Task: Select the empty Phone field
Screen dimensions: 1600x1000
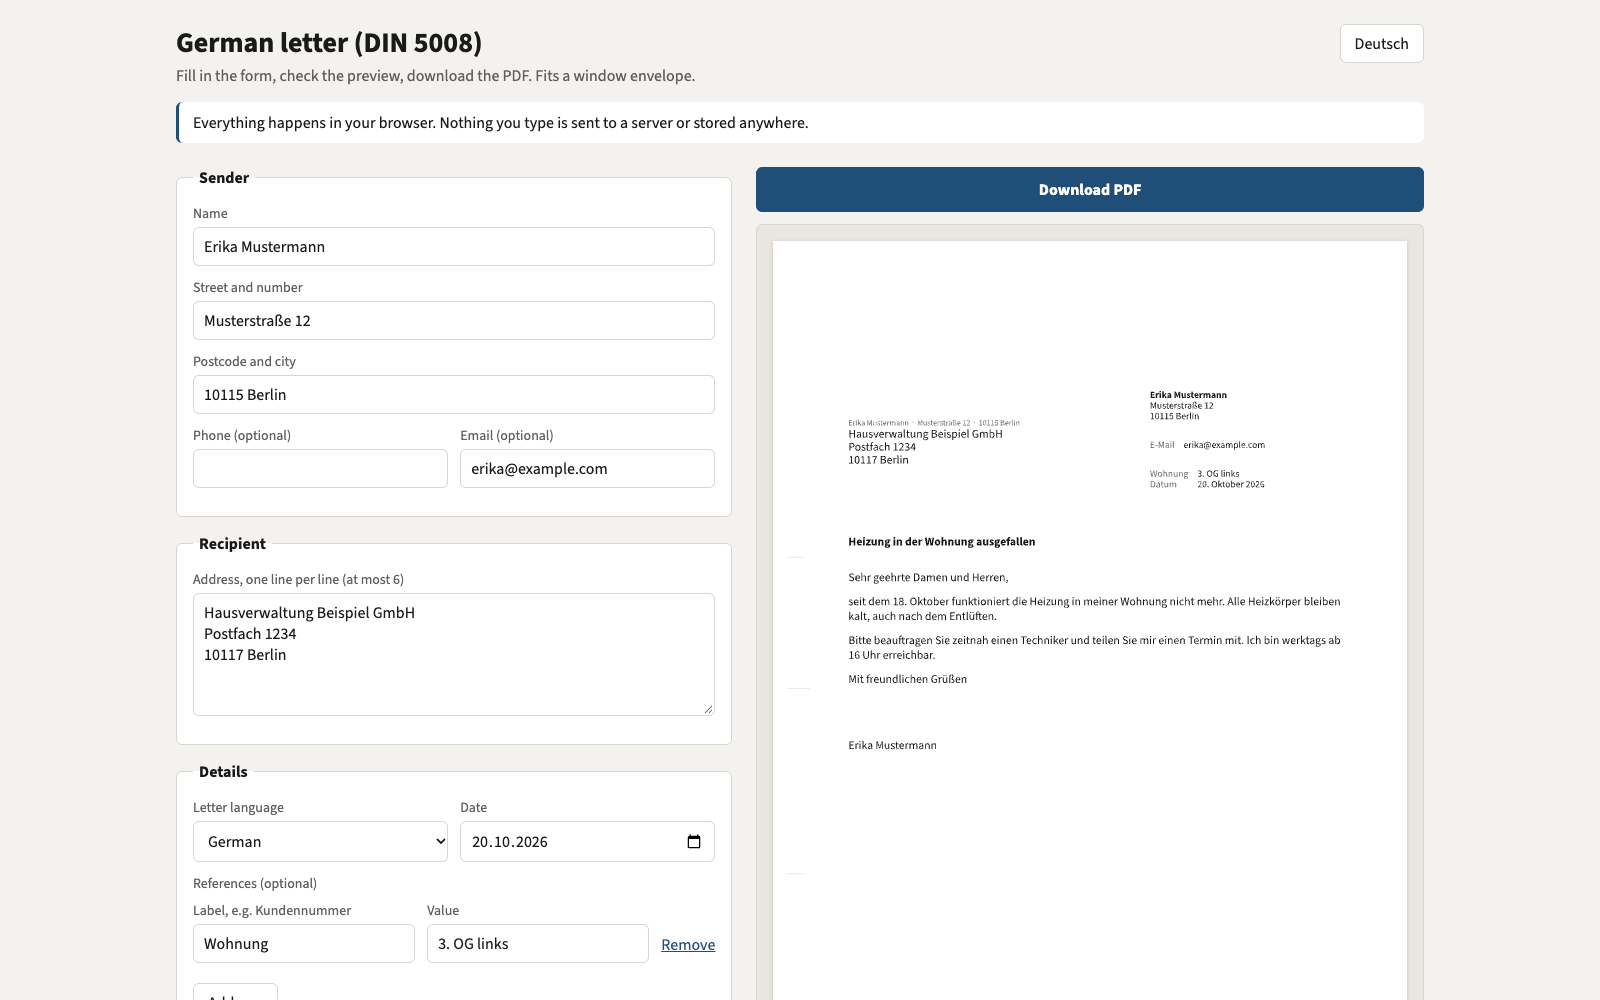Action: 320,469
